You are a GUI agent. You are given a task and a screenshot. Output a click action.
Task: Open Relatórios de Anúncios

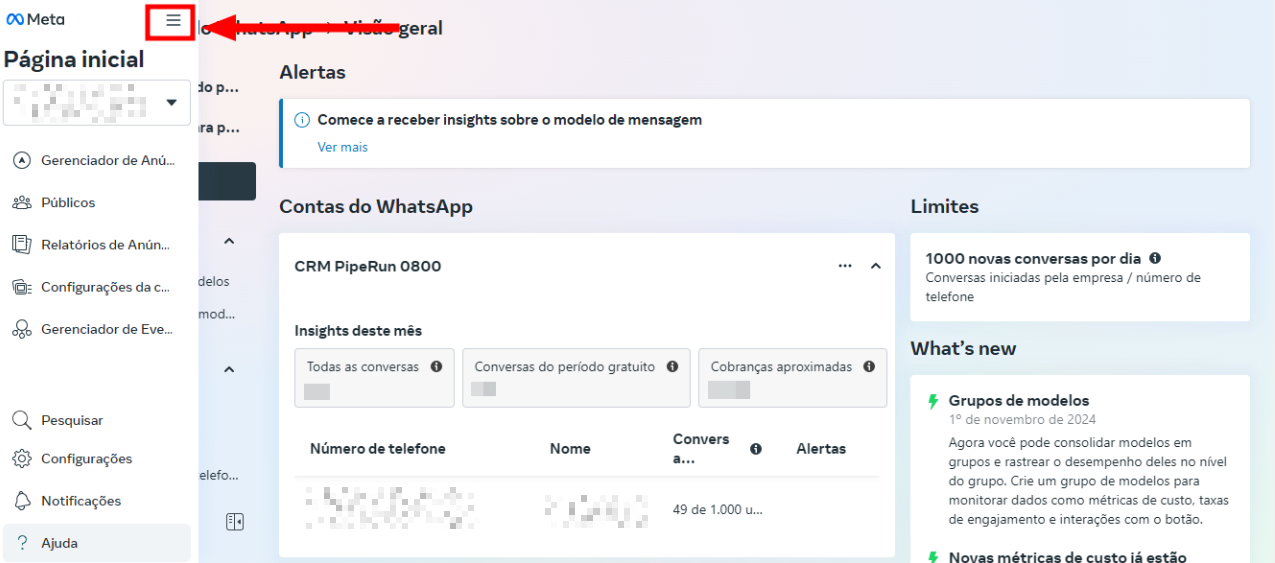point(105,244)
